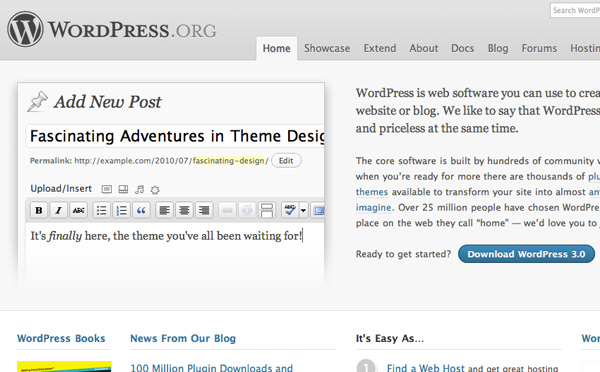Click the Add Video upload icon

(x=123, y=189)
